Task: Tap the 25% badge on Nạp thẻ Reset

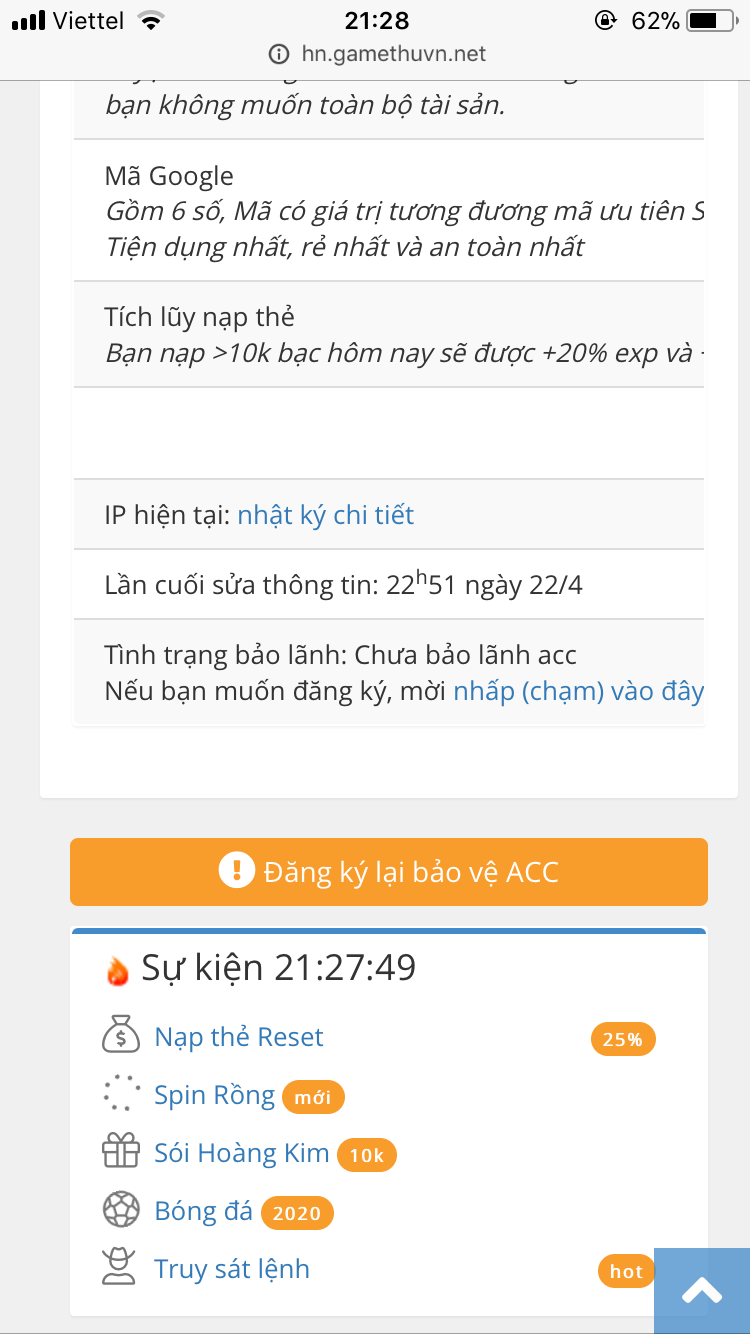Action: click(622, 1040)
